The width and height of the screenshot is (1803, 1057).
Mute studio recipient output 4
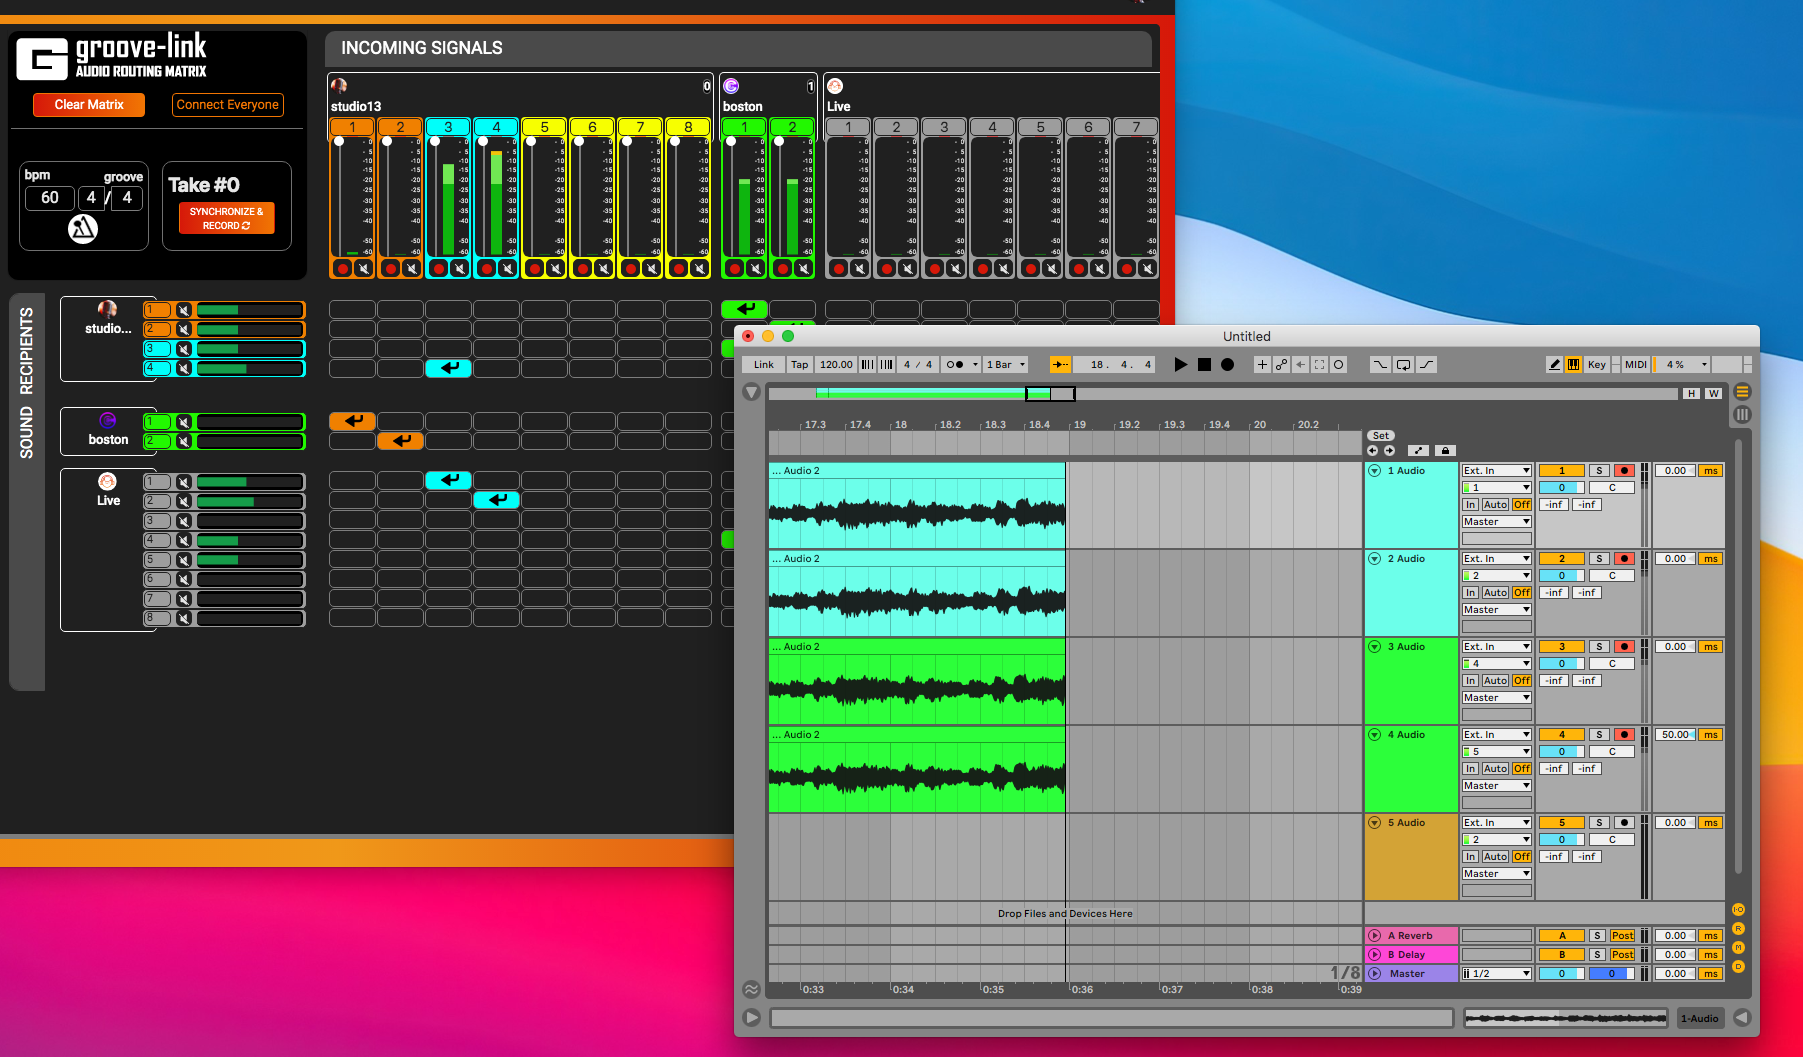click(184, 368)
